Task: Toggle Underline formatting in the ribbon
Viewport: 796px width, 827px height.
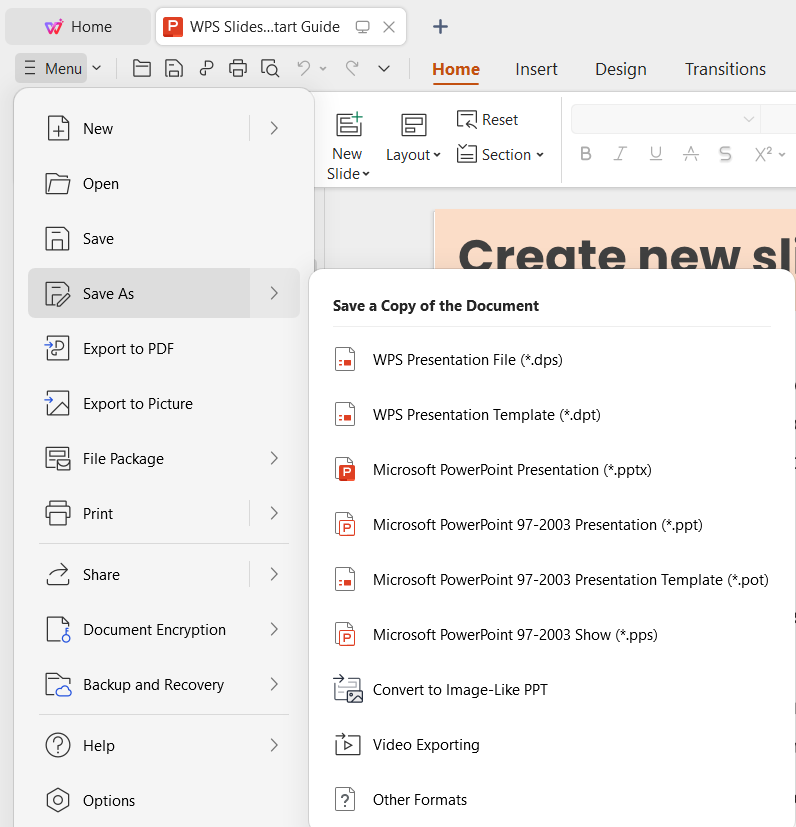Action: pyautogui.click(x=655, y=154)
